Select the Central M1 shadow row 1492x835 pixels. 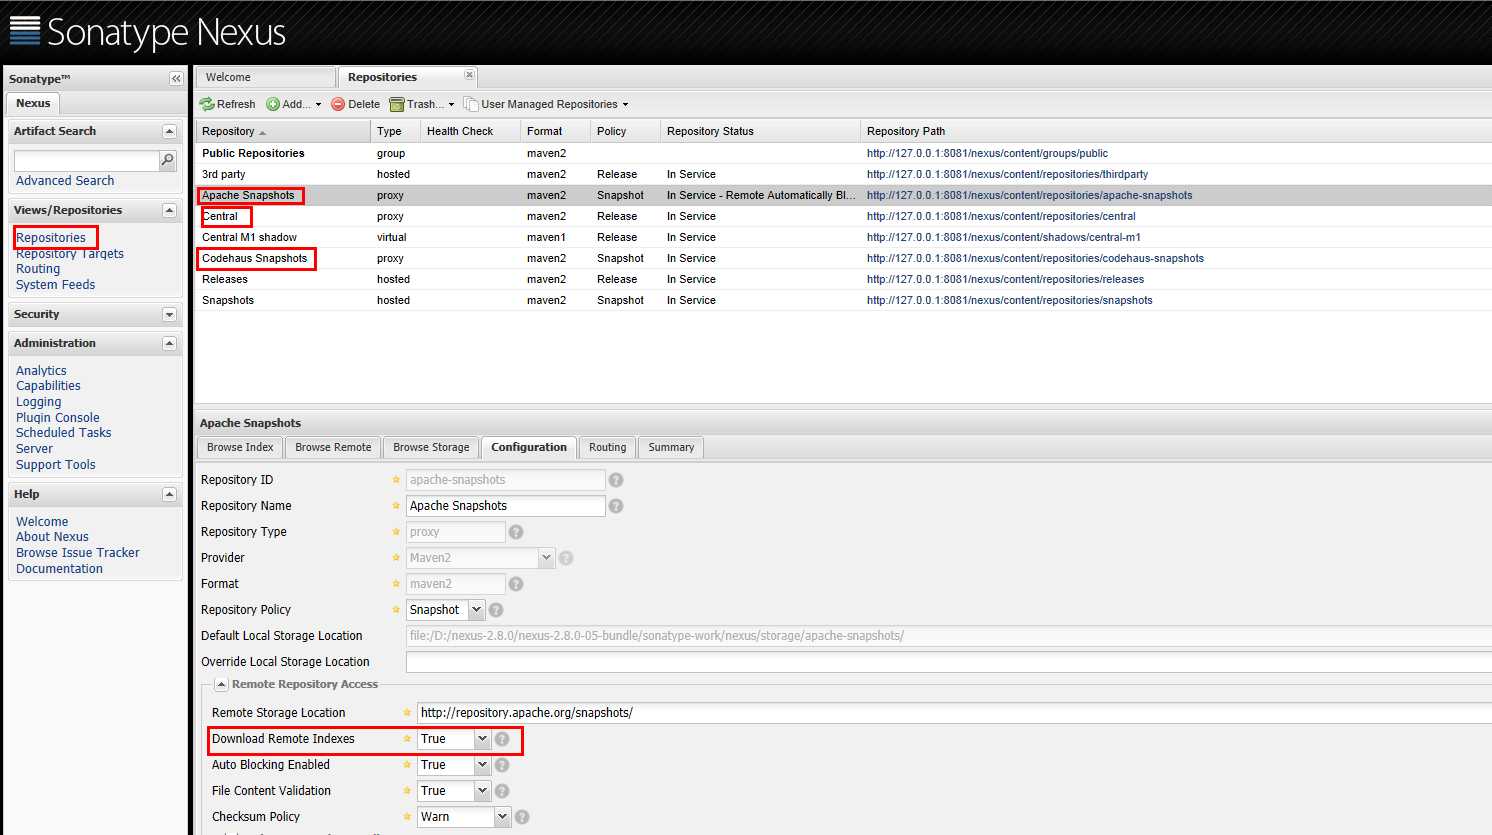click(x=843, y=237)
